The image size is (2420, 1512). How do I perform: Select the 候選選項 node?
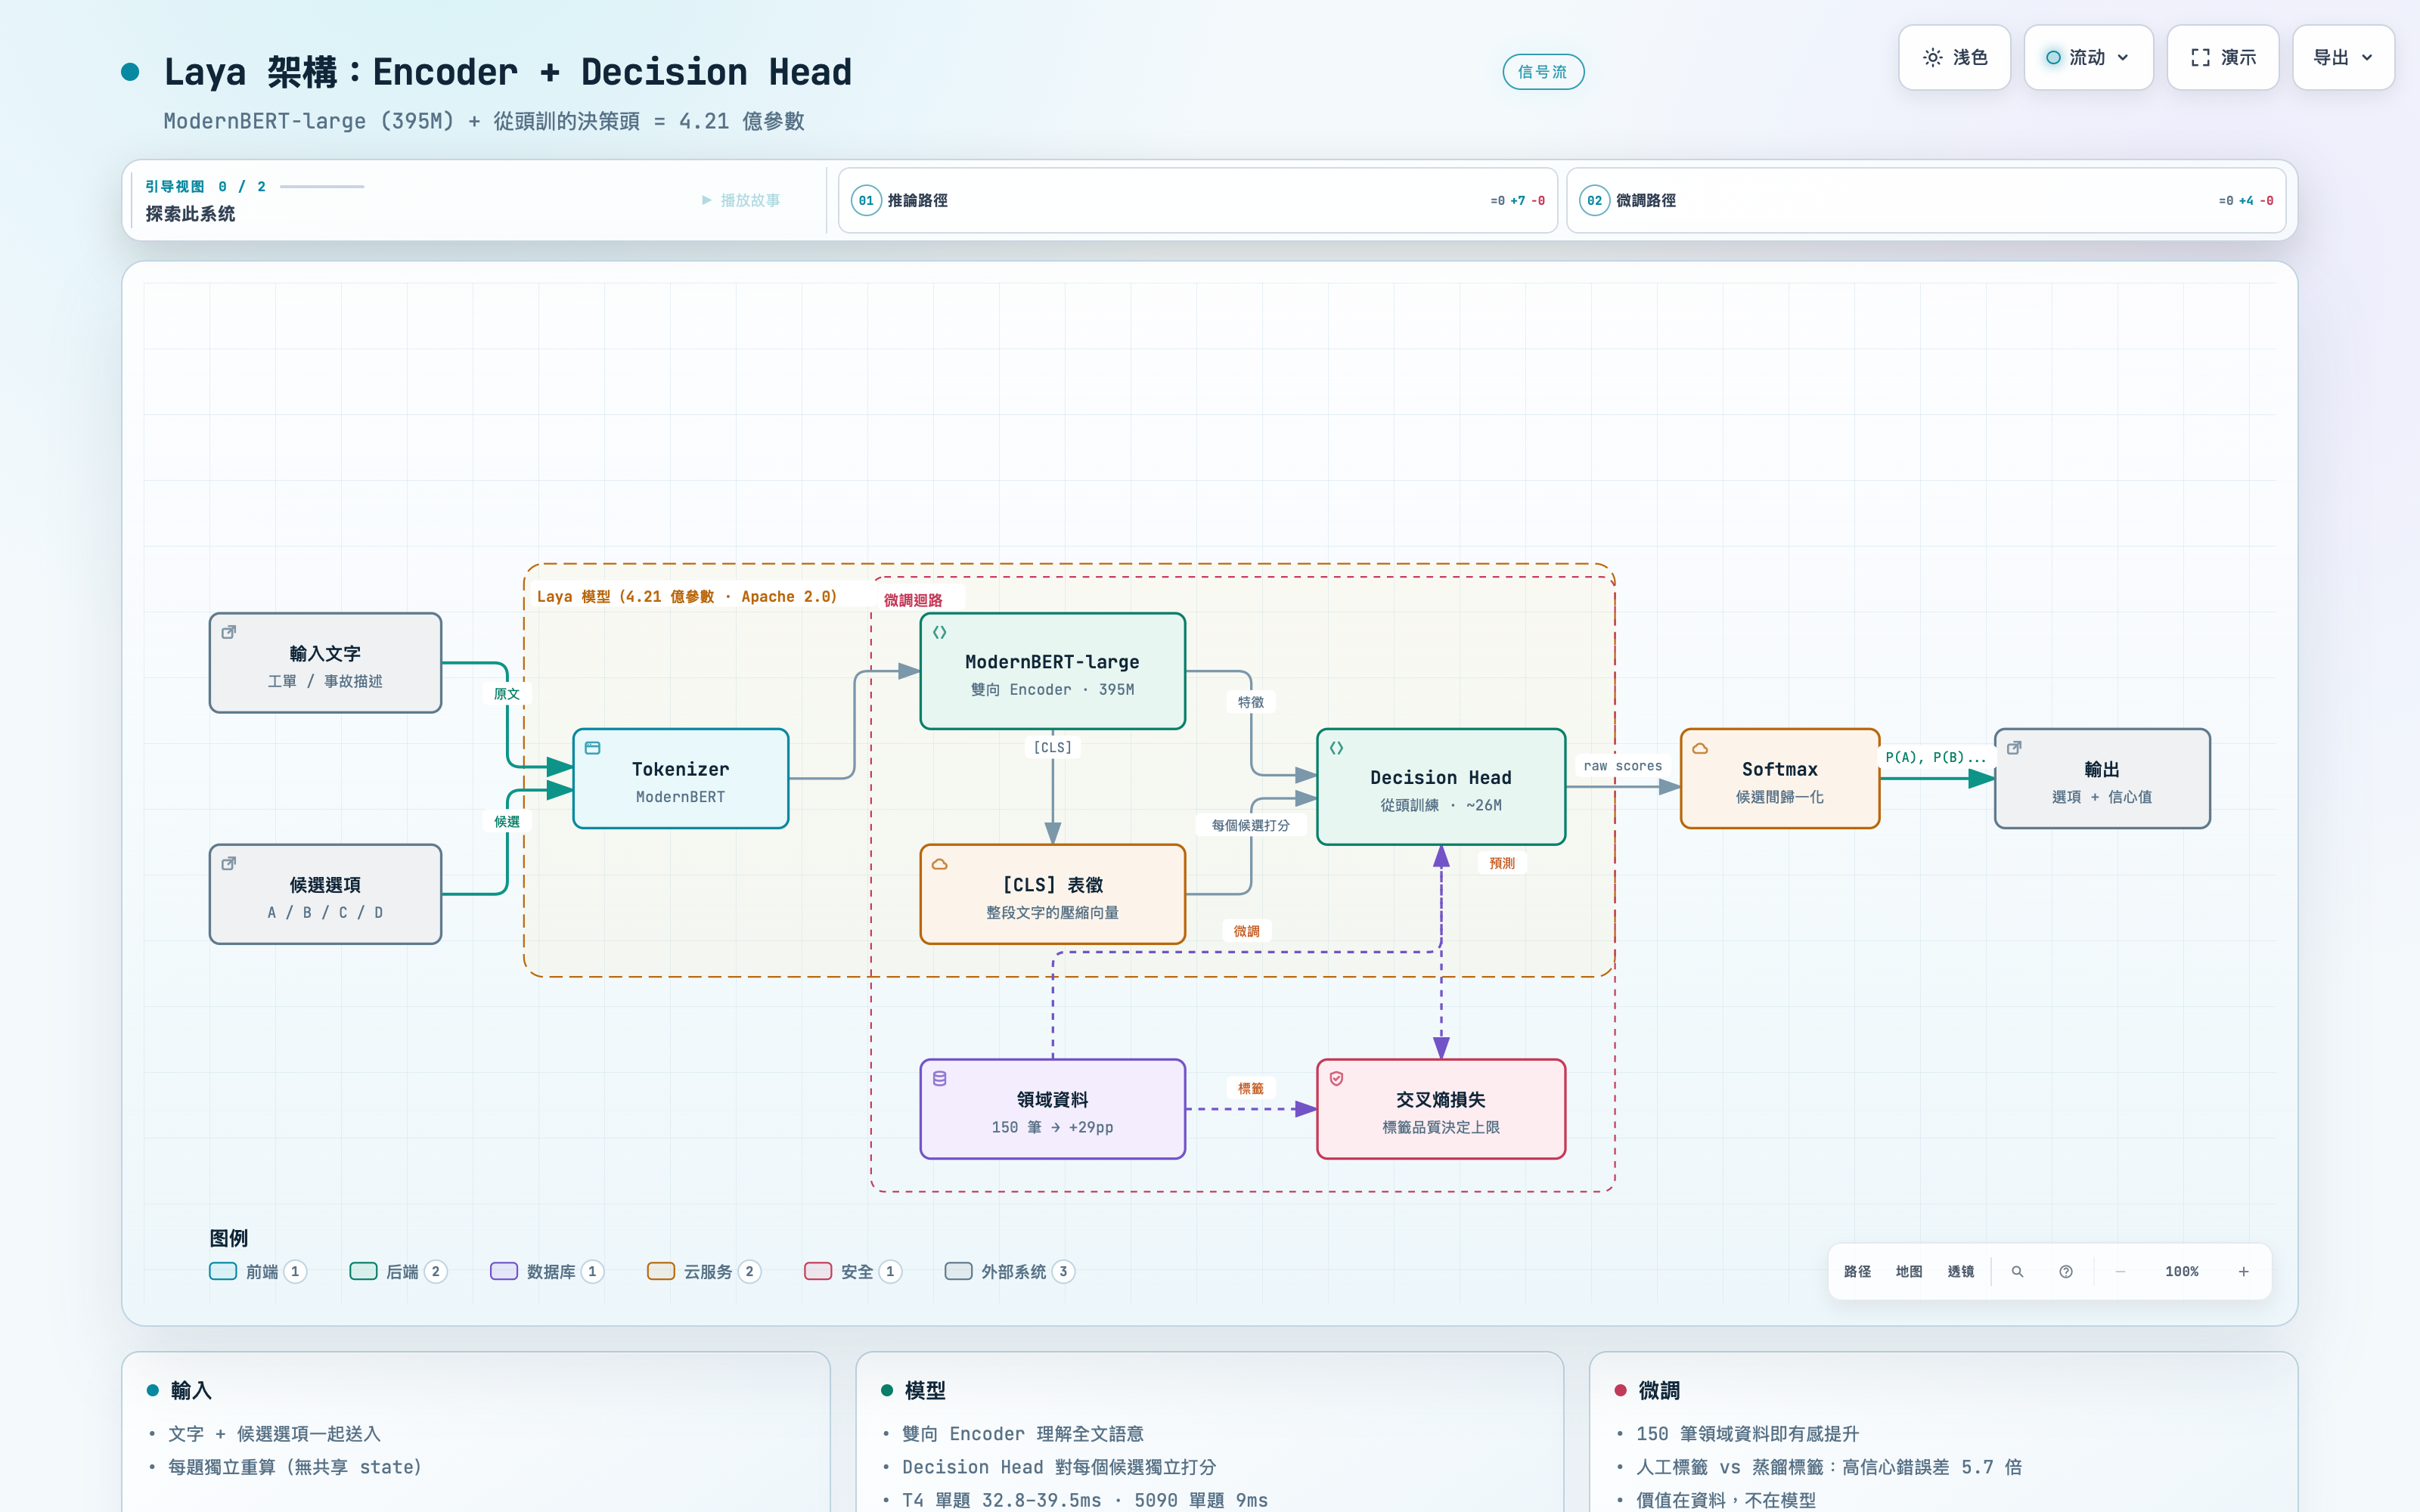[325, 894]
